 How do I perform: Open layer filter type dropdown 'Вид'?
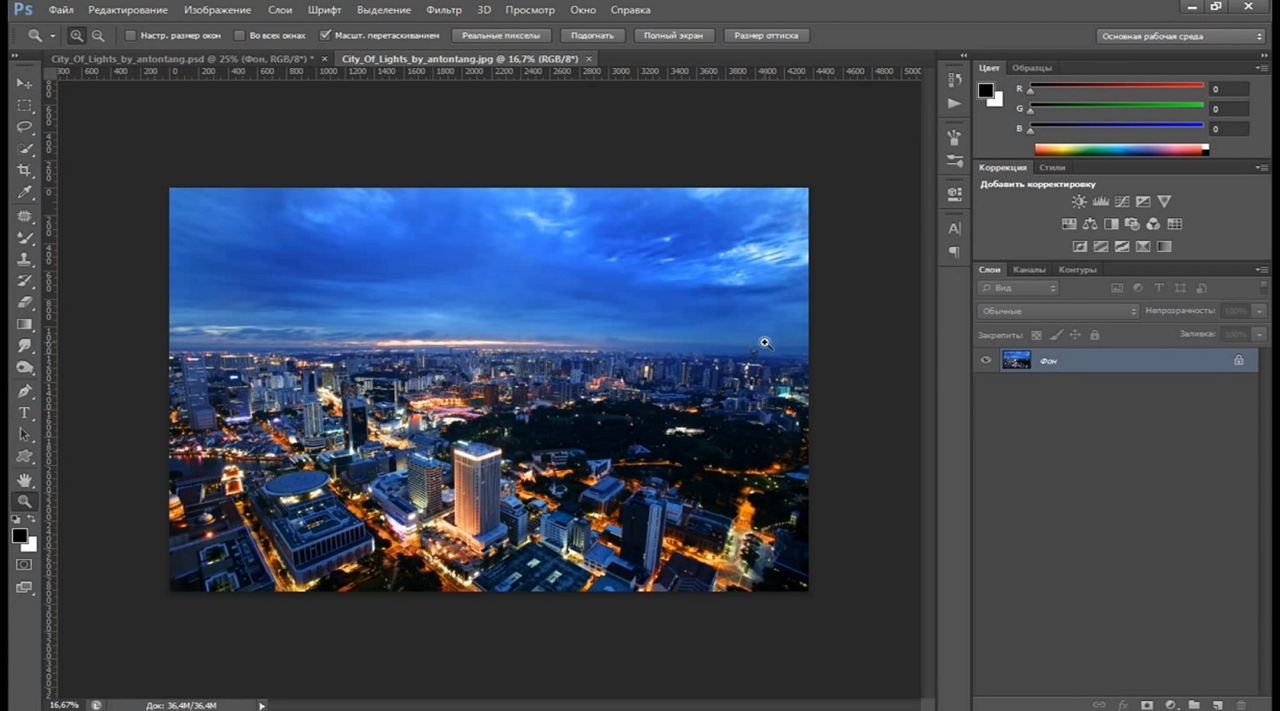click(x=1018, y=288)
